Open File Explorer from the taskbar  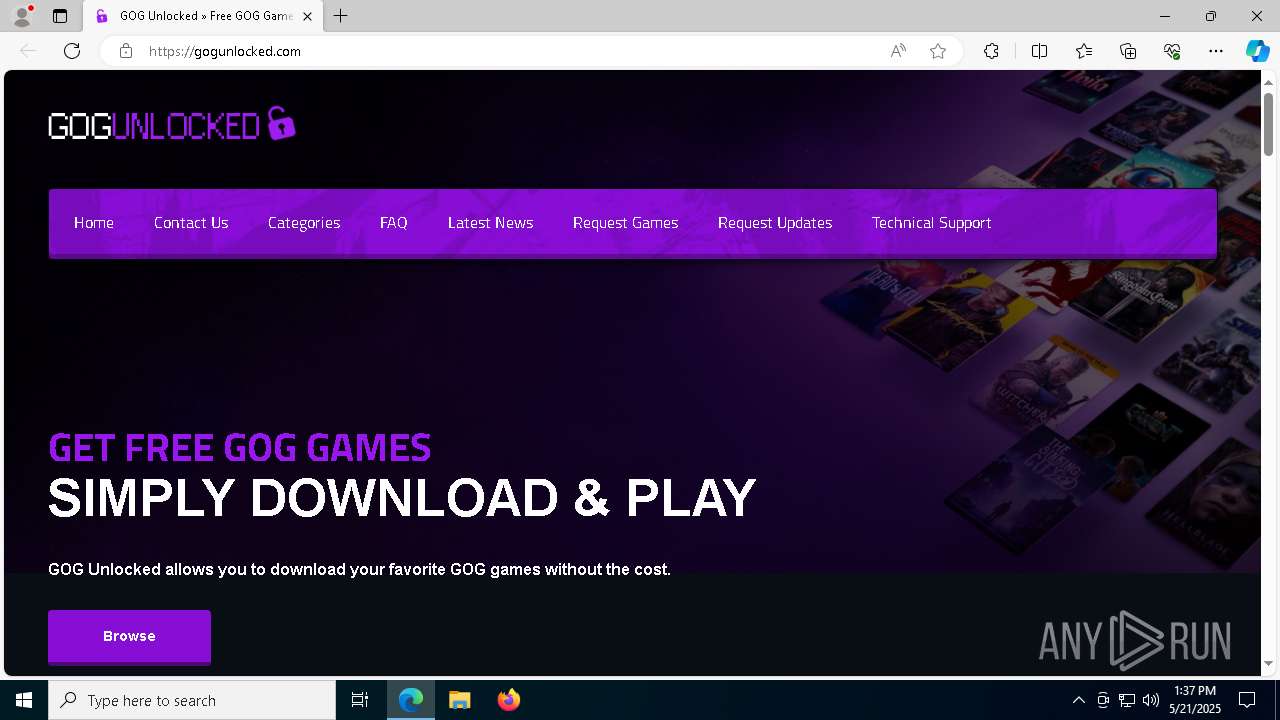coord(459,700)
